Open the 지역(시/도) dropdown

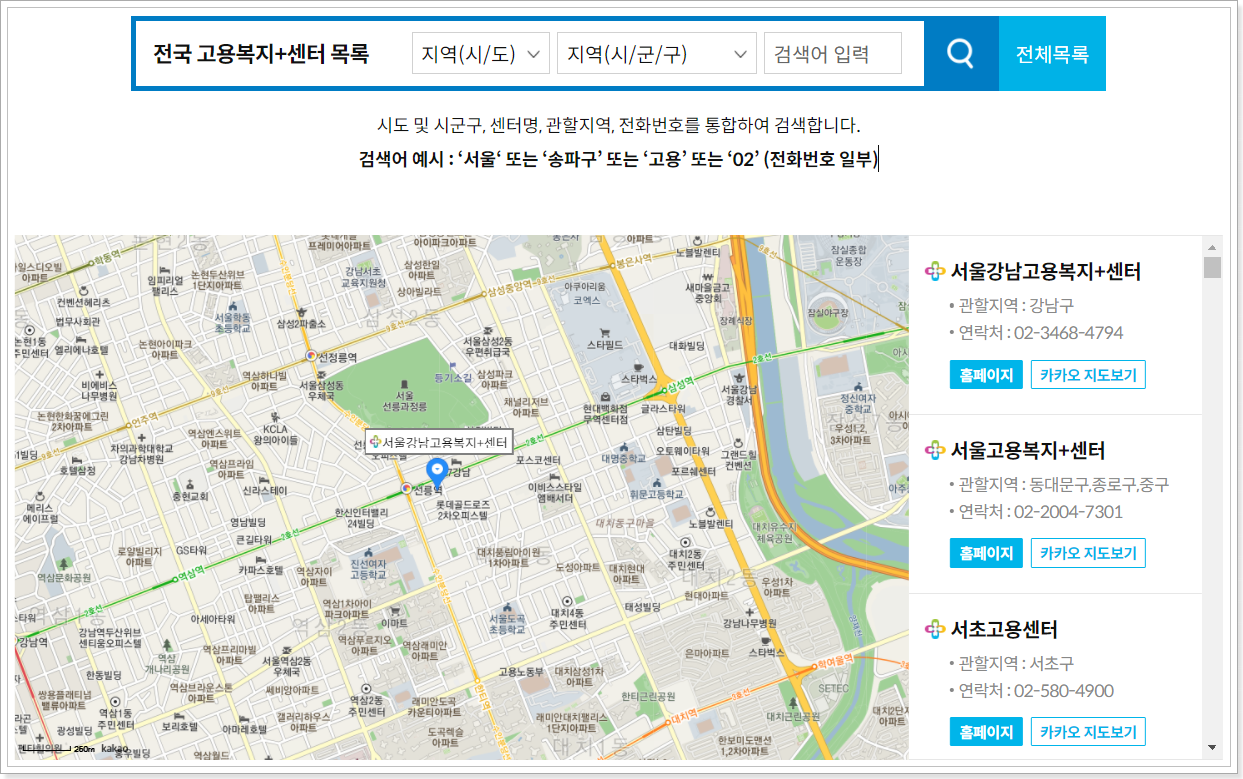tap(479, 53)
